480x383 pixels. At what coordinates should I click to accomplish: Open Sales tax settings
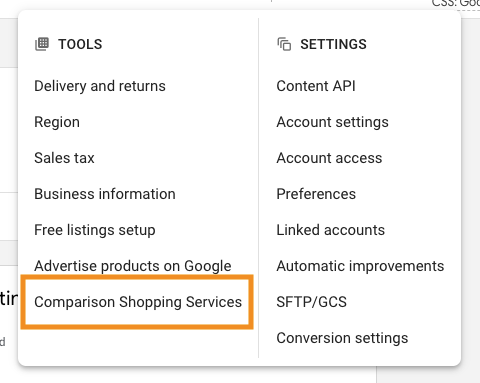pyautogui.click(x=64, y=158)
